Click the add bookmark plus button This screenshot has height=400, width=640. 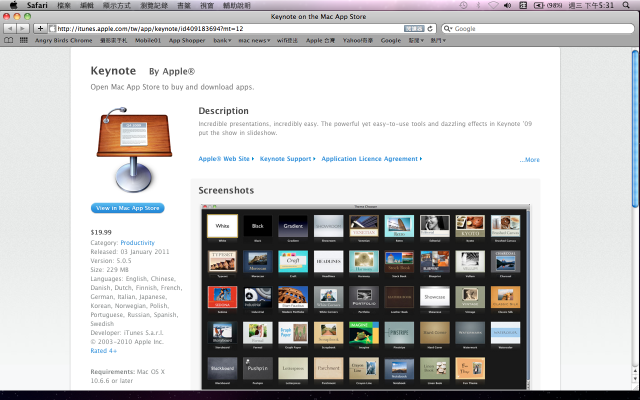pyautogui.click(x=40, y=29)
